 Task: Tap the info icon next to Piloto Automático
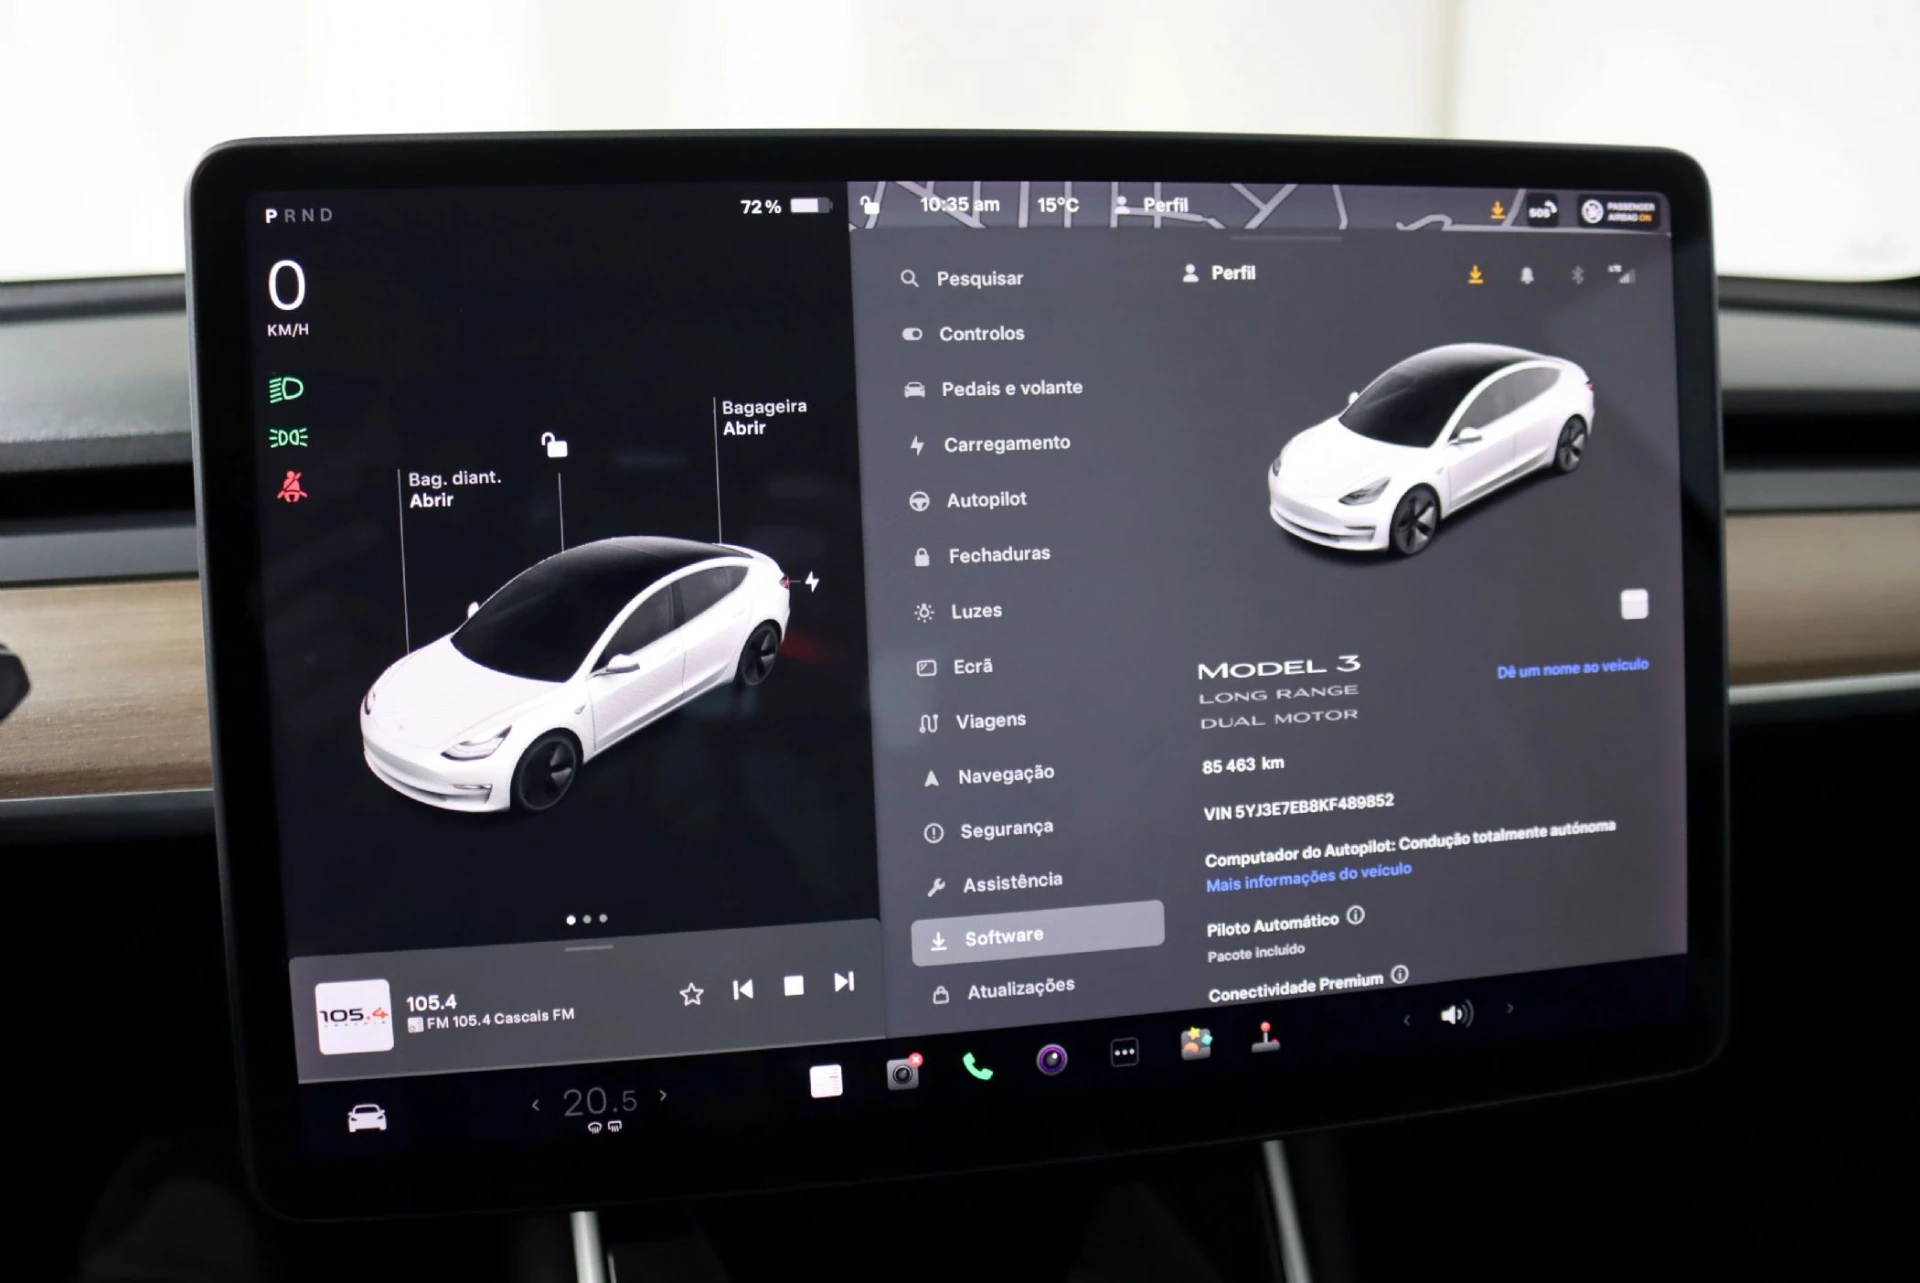pos(1355,915)
